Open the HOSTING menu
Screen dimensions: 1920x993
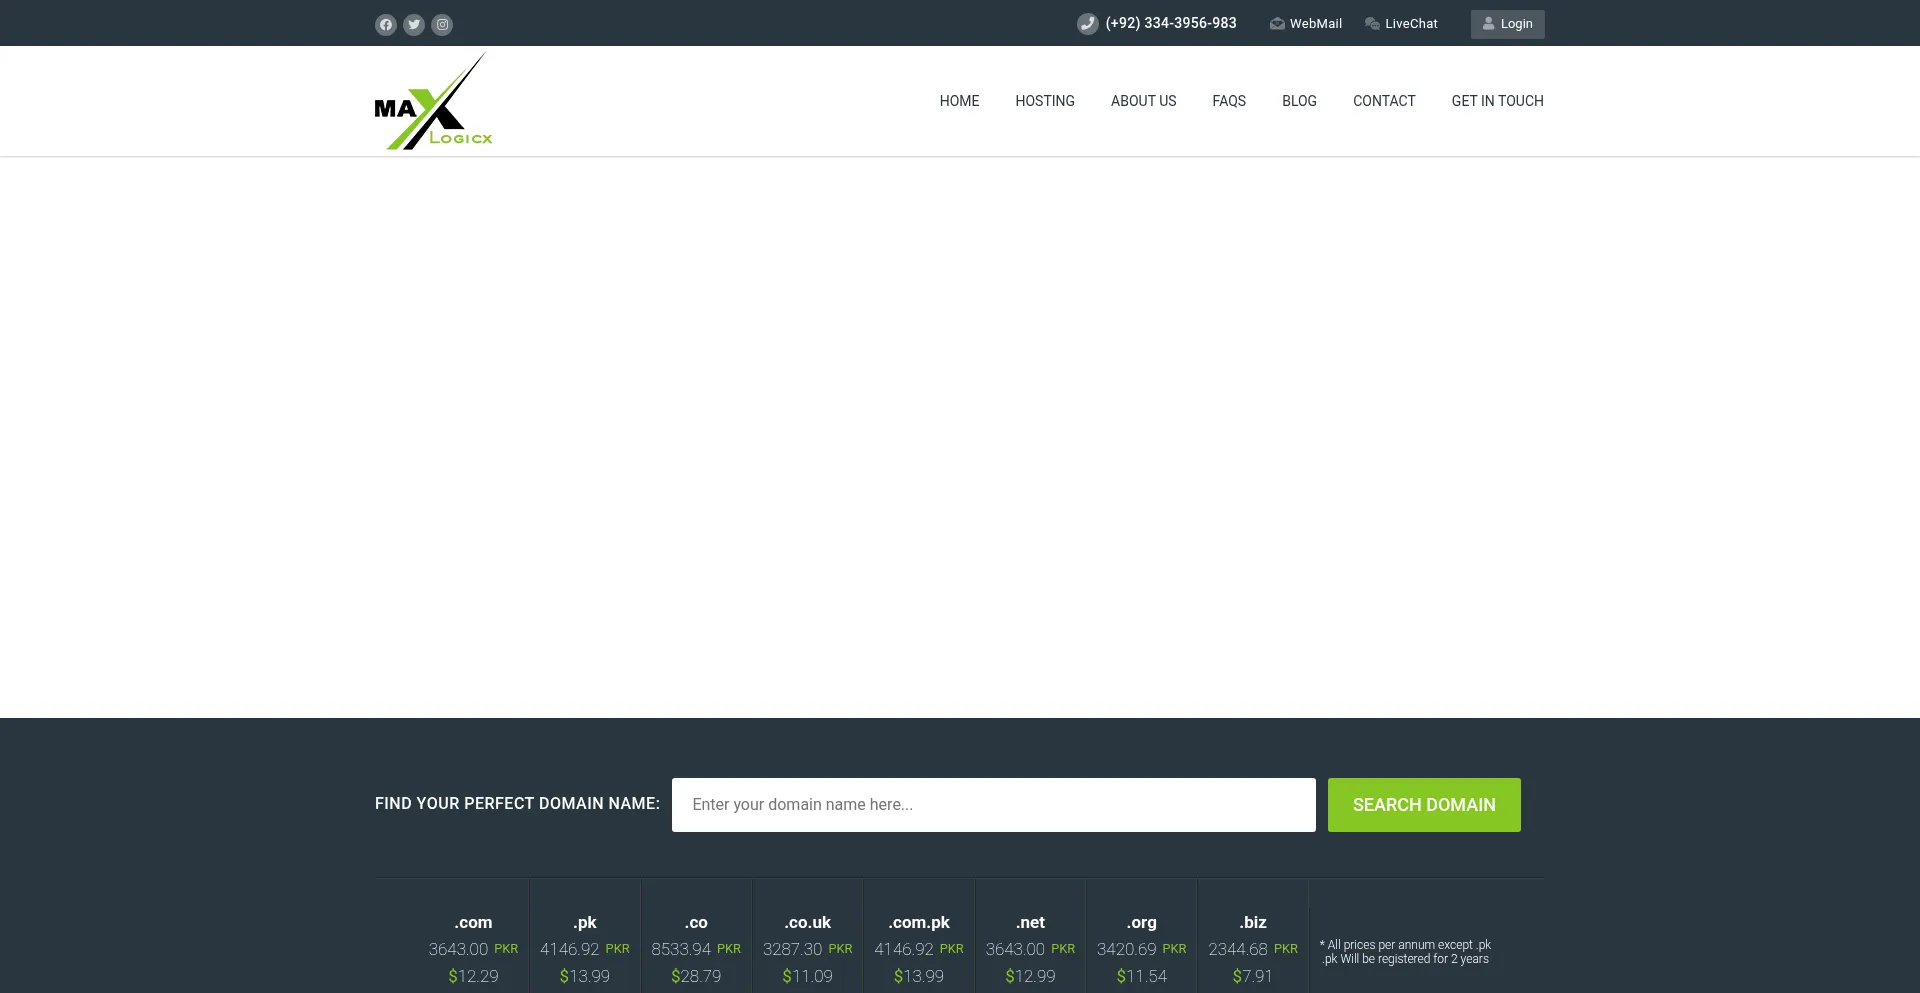[1045, 101]
